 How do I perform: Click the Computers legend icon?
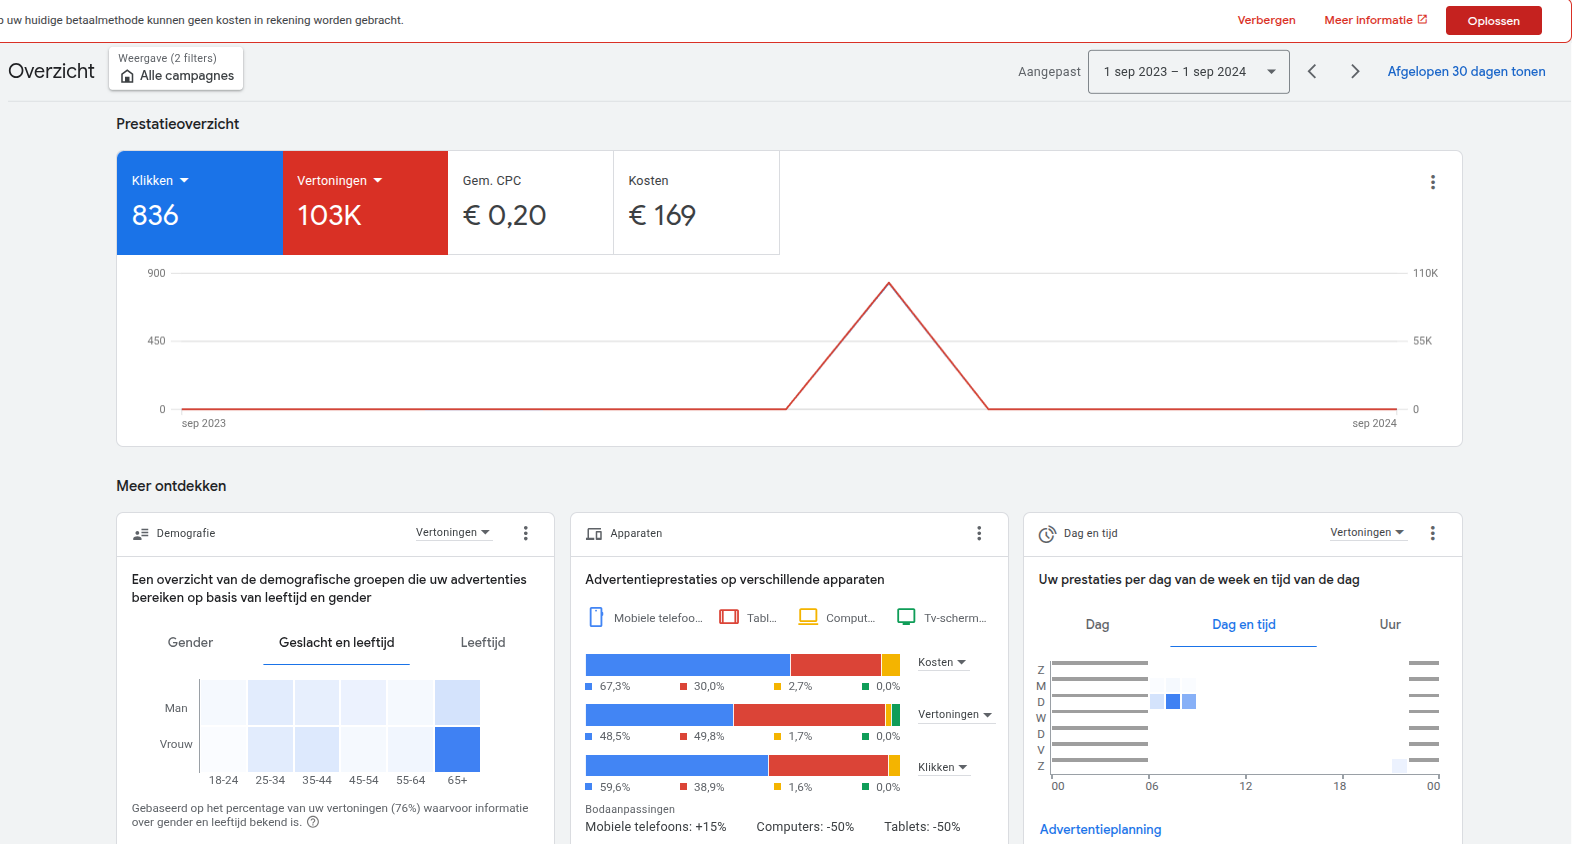[x=808, y=617]
